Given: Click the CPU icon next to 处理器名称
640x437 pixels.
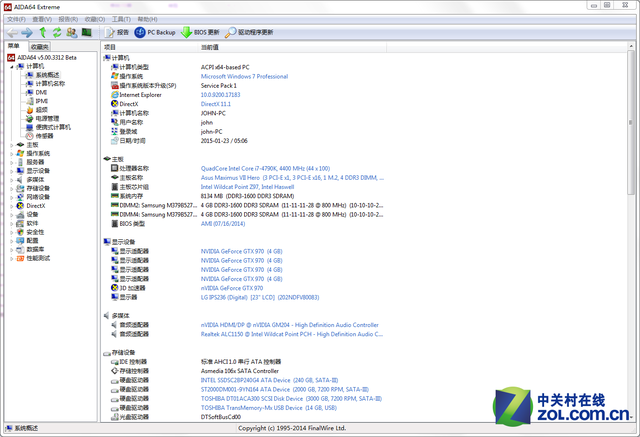Looking at the screenshot, I should coord(115,168).
